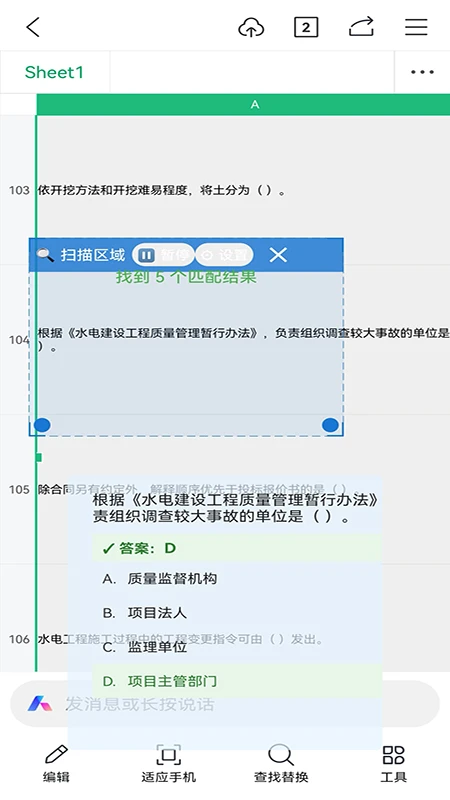The height and width of the screenshot is (800, 450).
Task: Tap the share arrow icon
Action: 361,27
